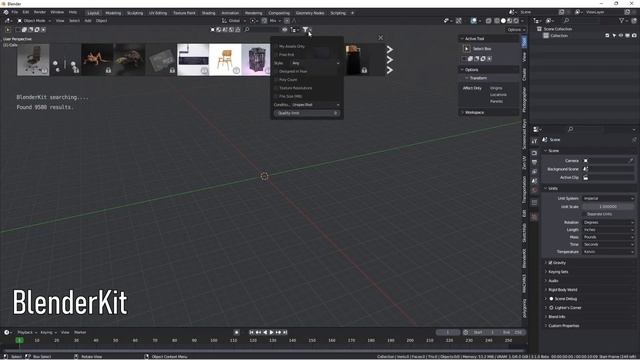This screenshot has width=640, height=360.
Task: Toggle Separate Units checkbox
Action: 585,214
